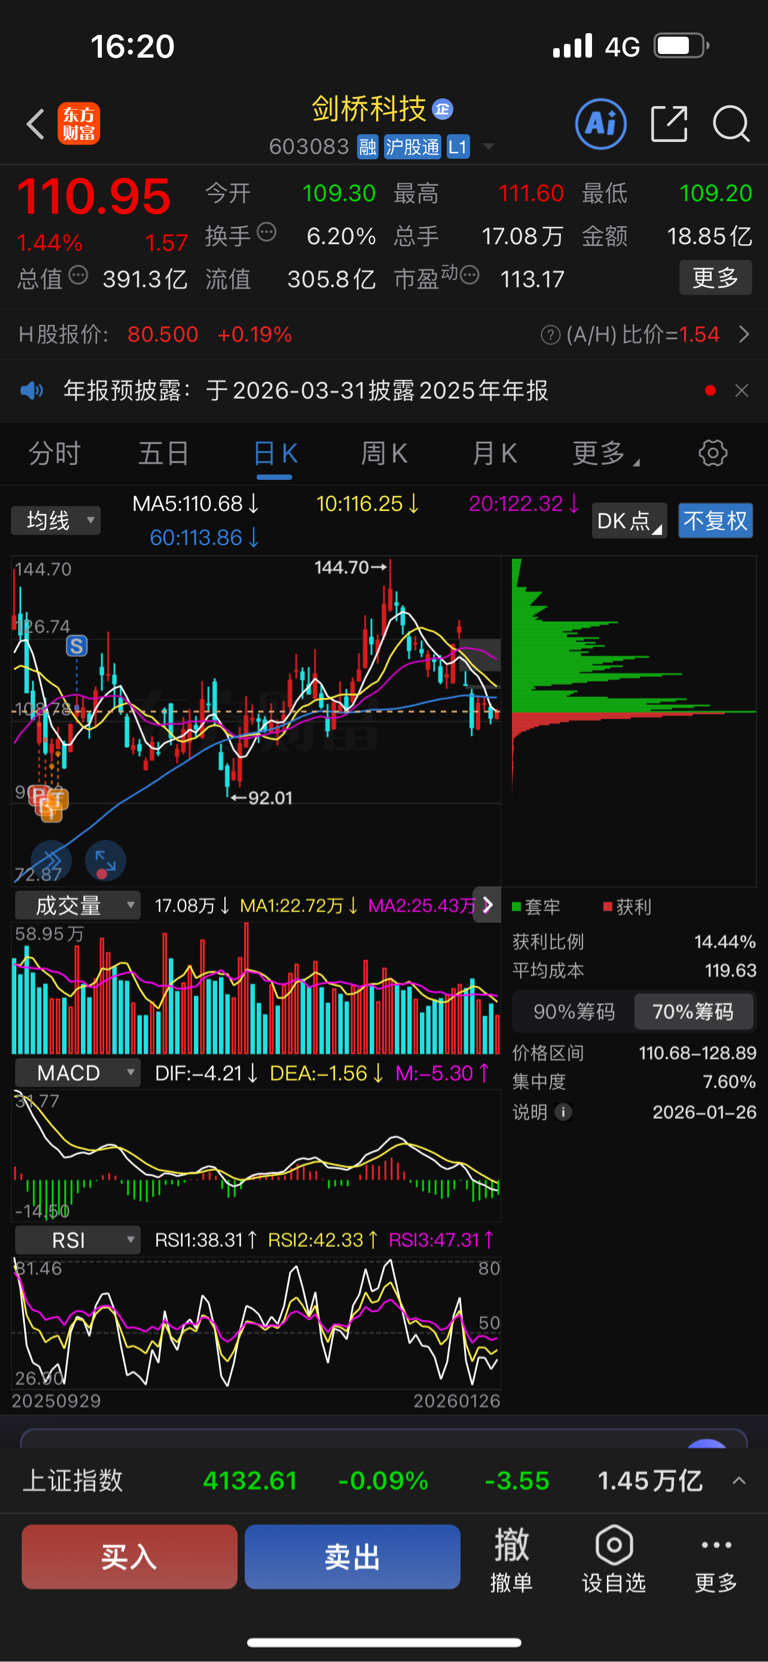Tap the 融 margin badge
Viewport: 768px width, 1662px height.
tap(368, 147)
